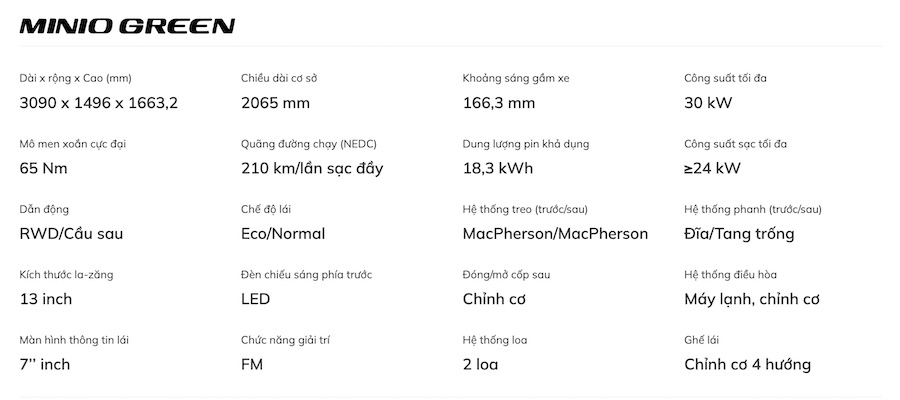Click the ground clearance value 166,3 mm
900x400 pixels.
point(498,103)
